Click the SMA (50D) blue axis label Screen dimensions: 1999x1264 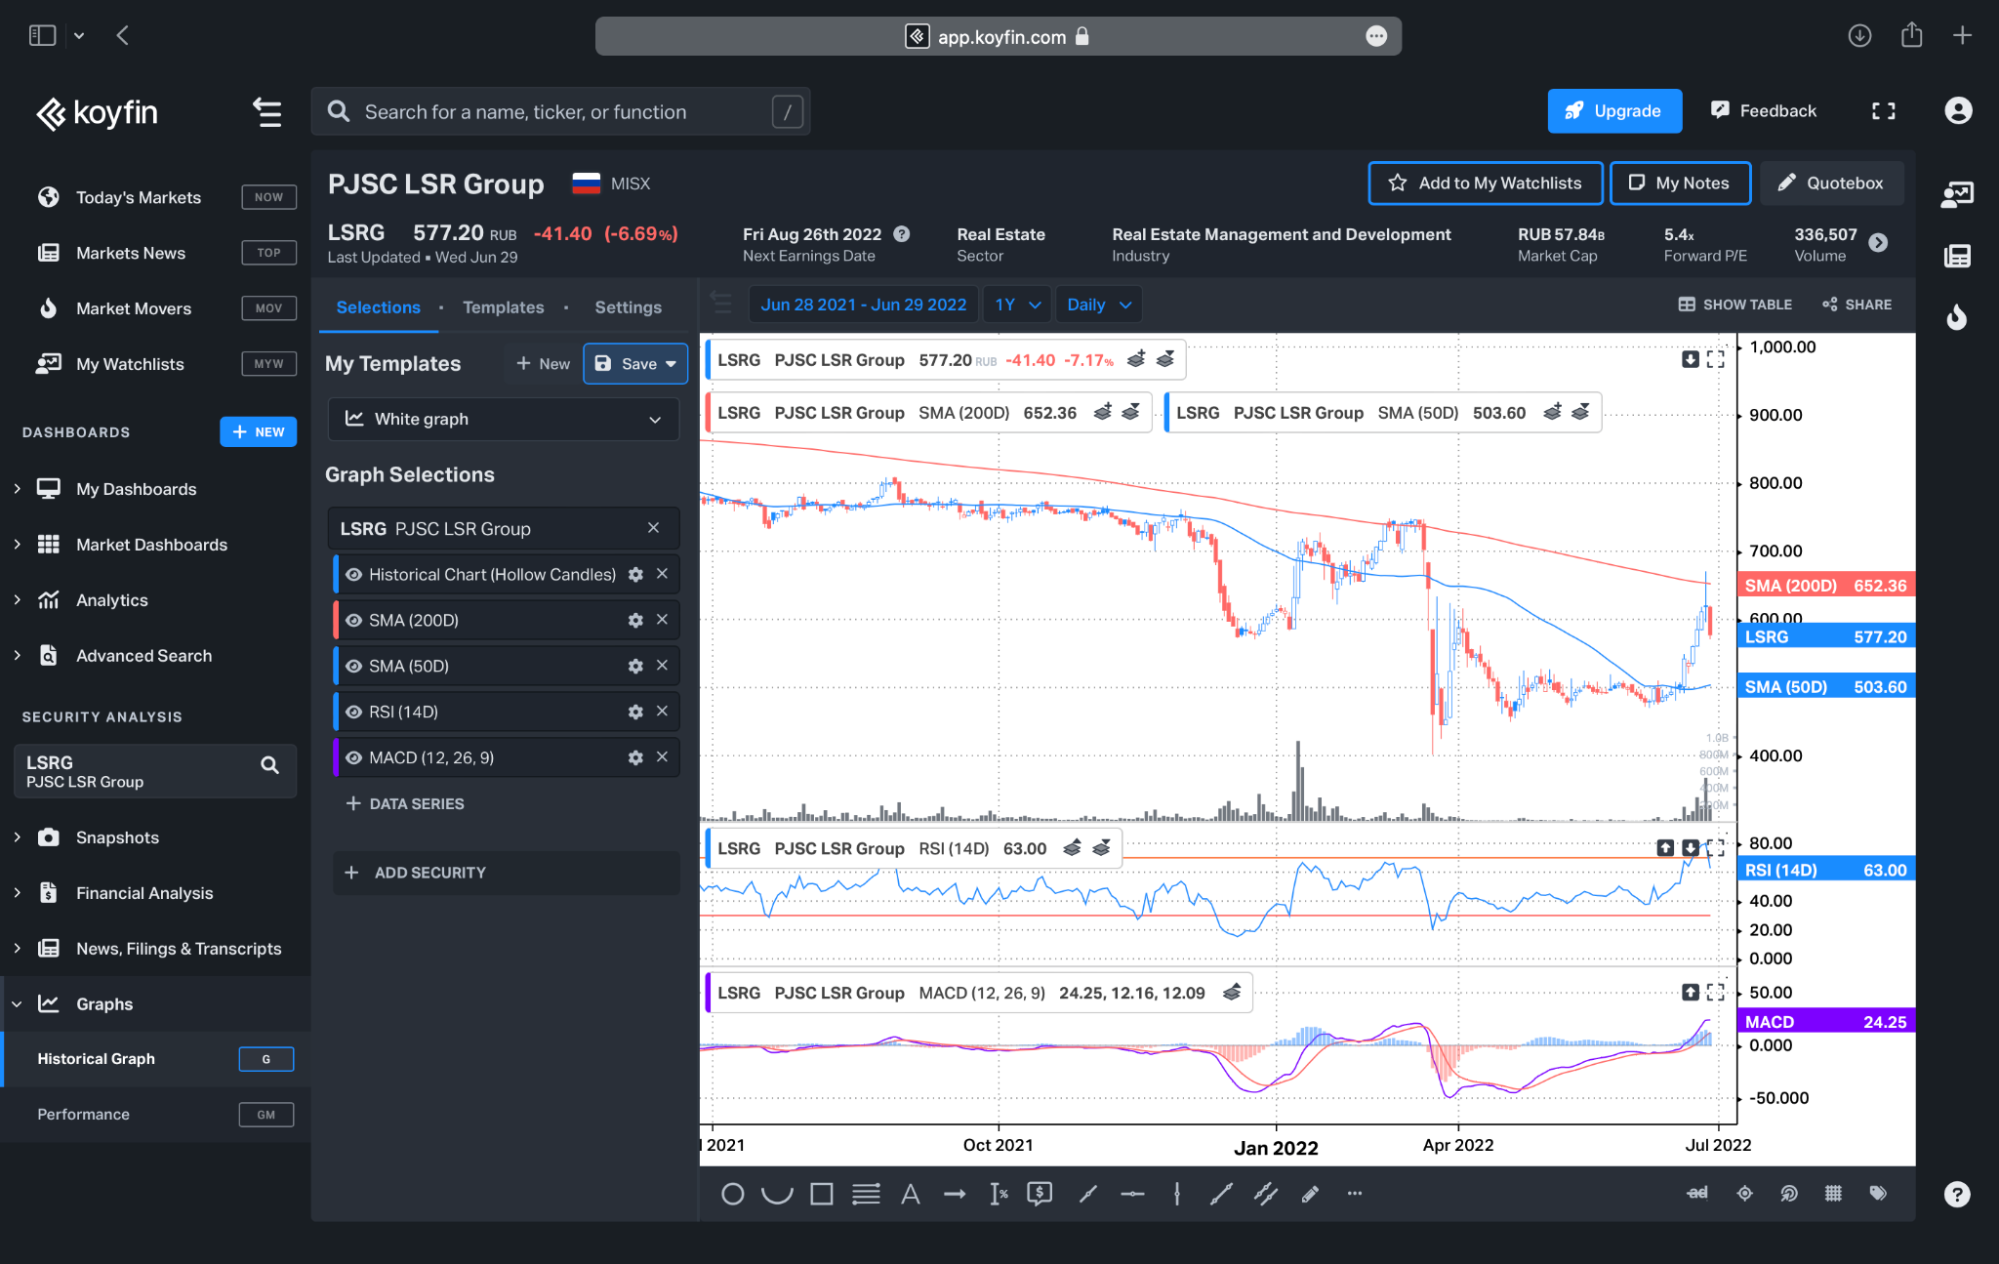tap(1826, 687)
